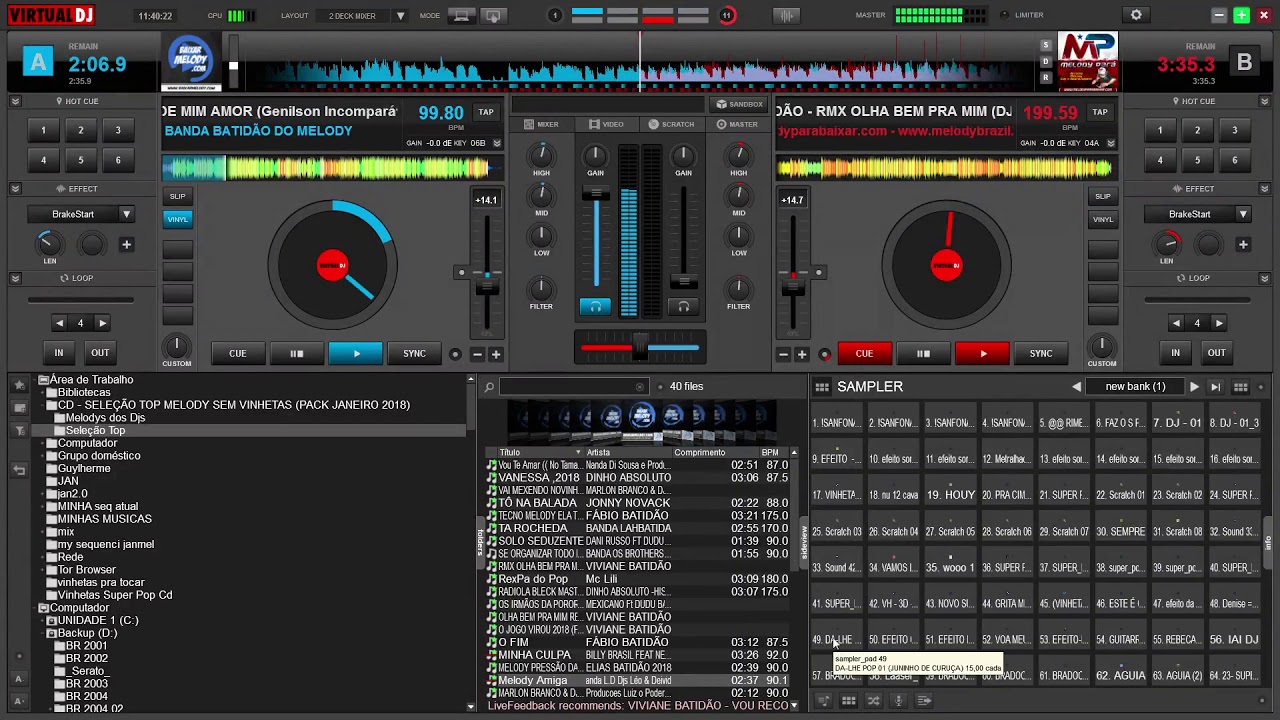
Task: Pause deck B
Action: 923,353
